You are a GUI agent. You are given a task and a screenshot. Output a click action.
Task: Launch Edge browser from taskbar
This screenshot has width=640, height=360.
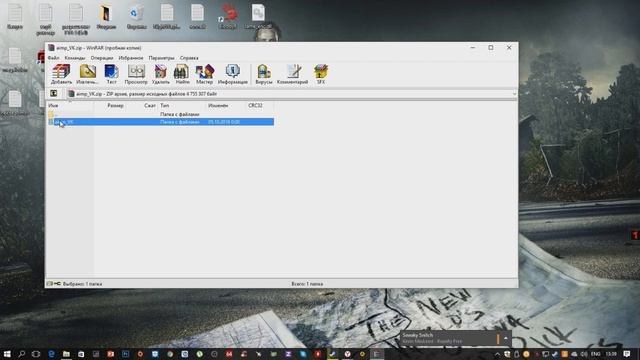tap(51, 353)
